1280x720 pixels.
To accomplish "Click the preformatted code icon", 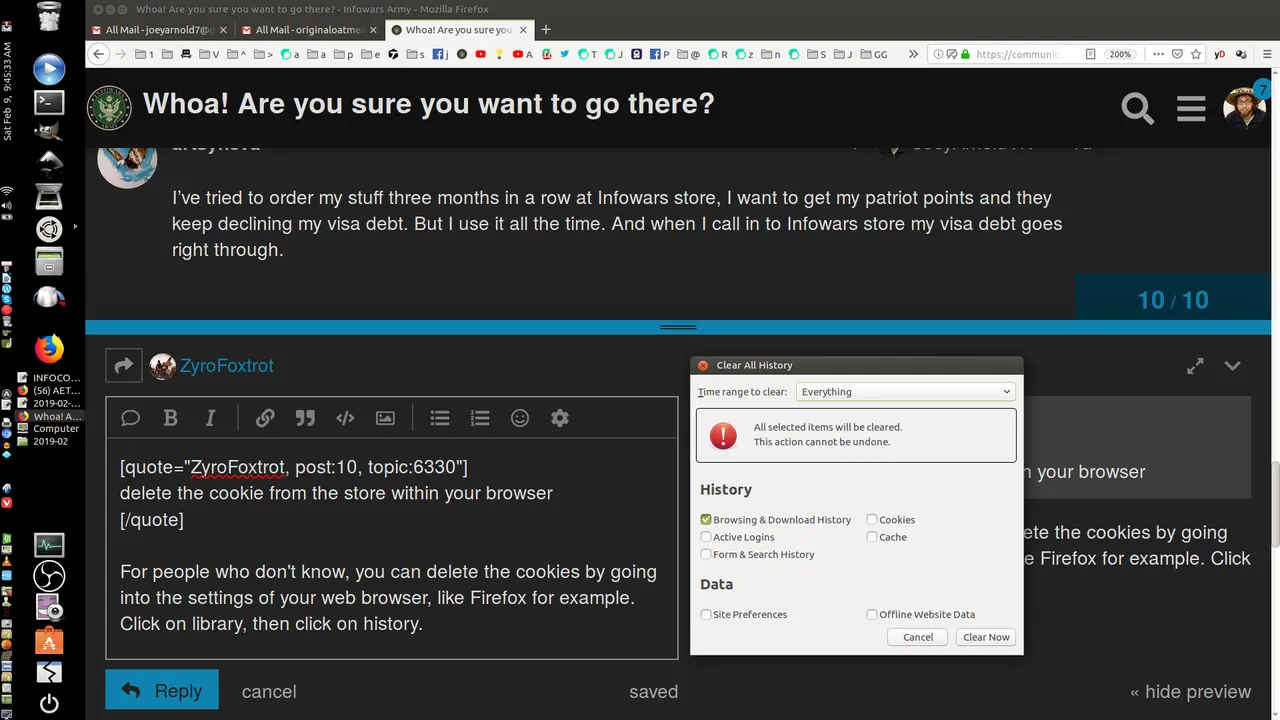I will point(345,418).
